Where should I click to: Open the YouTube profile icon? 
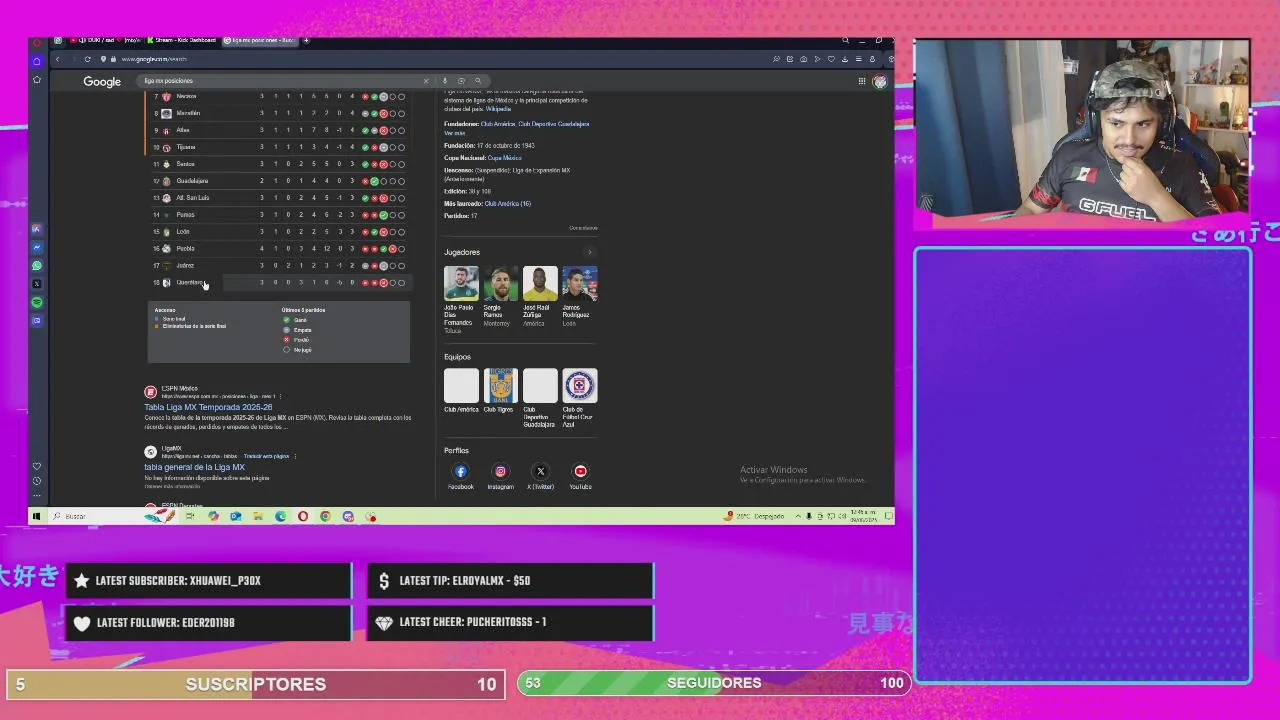(580, 471)
